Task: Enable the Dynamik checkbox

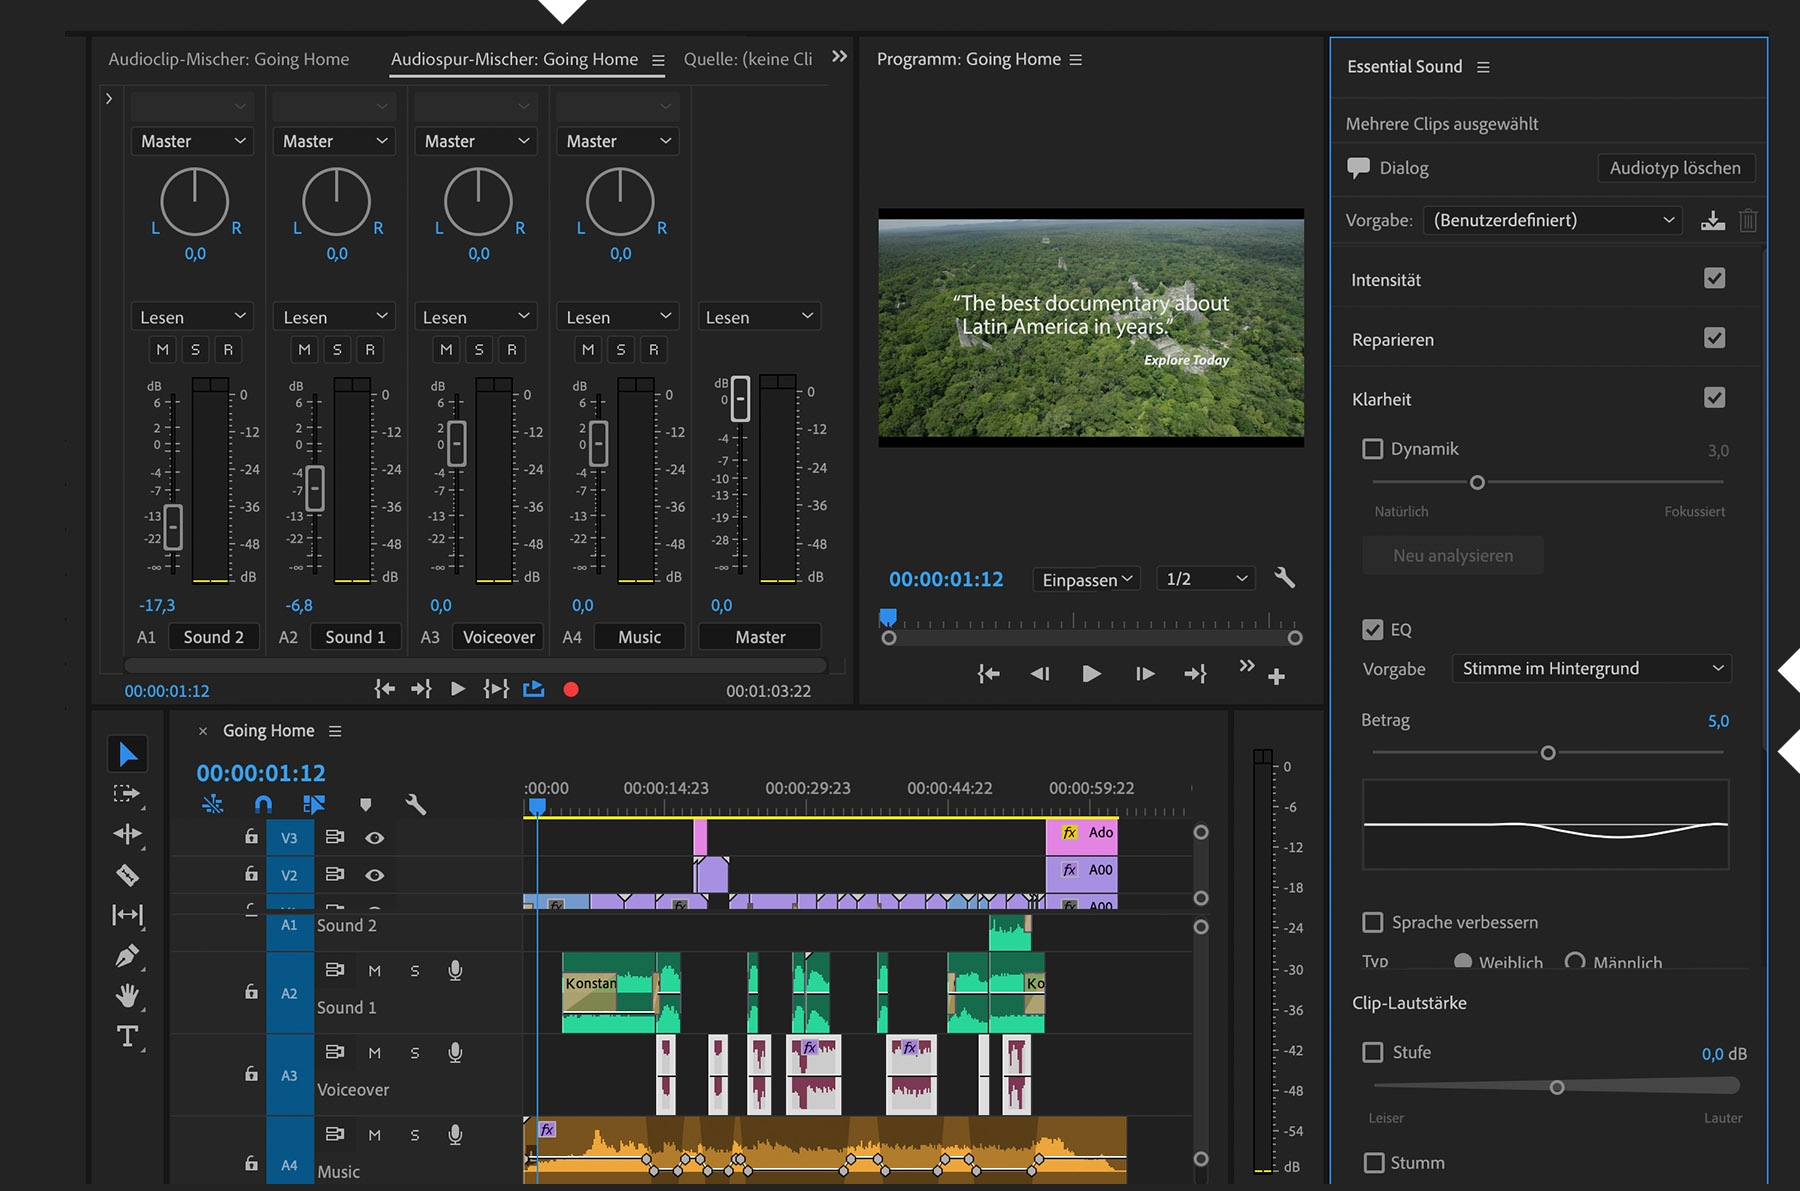Action: pyautogui.click(x=1373, y=449)
